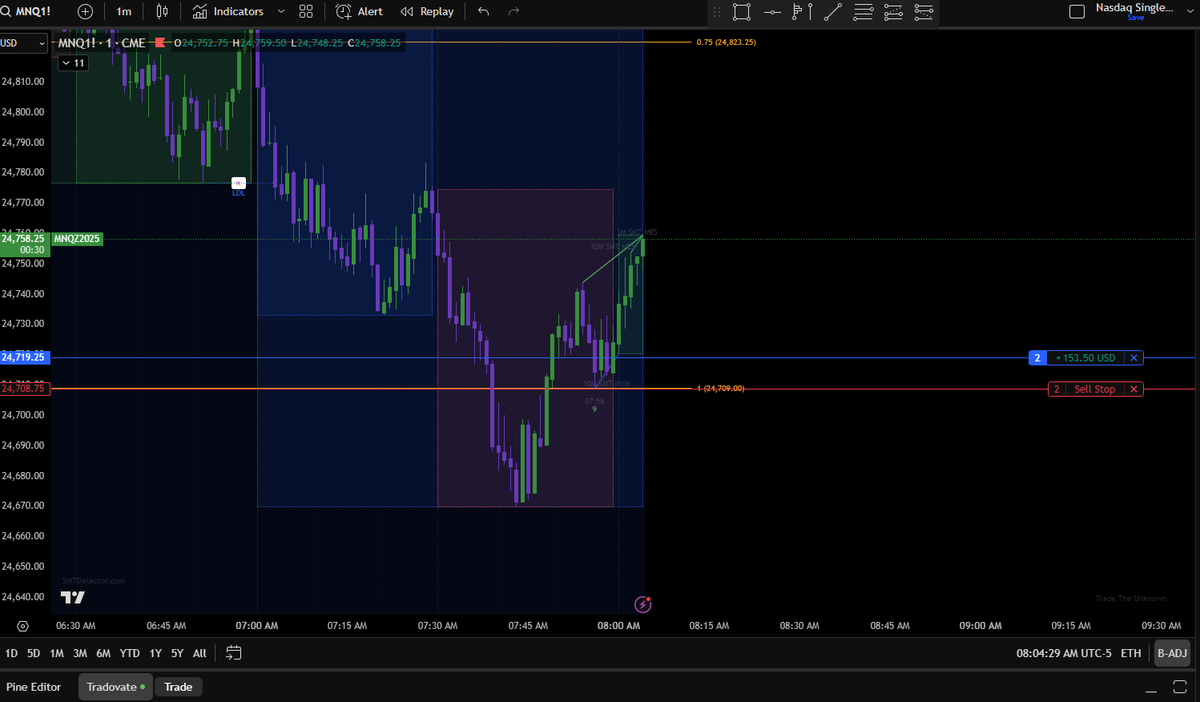Toggle B-ADJ back-adjustment
Image resolution: width=1200 pixels, height=702 pixels.
(1172, 653)
